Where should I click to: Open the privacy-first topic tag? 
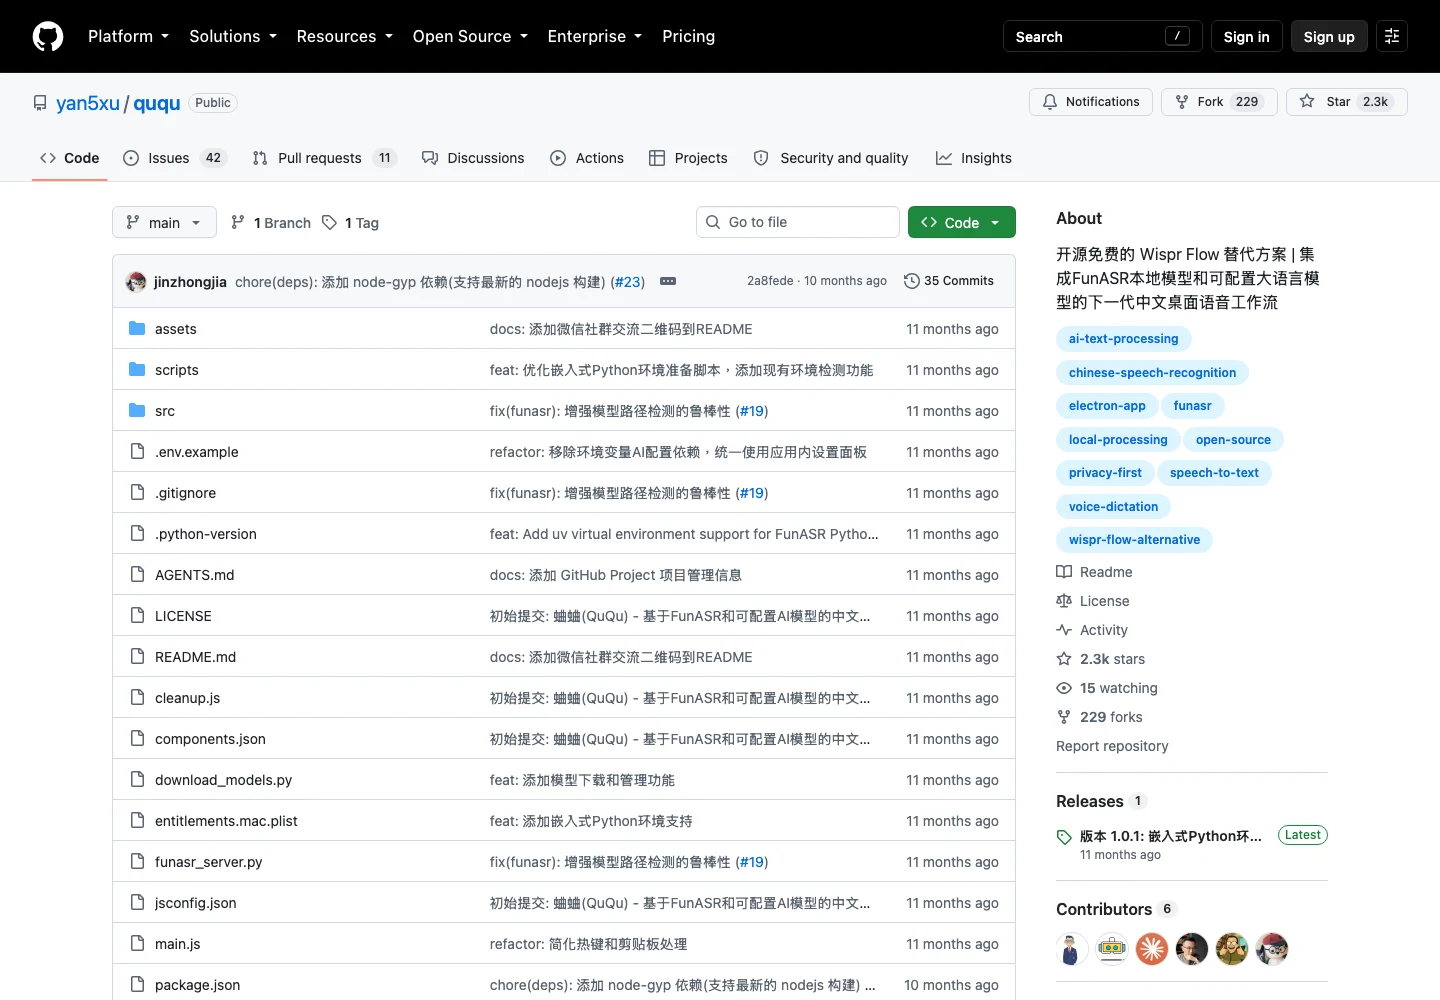[1105, 472]
